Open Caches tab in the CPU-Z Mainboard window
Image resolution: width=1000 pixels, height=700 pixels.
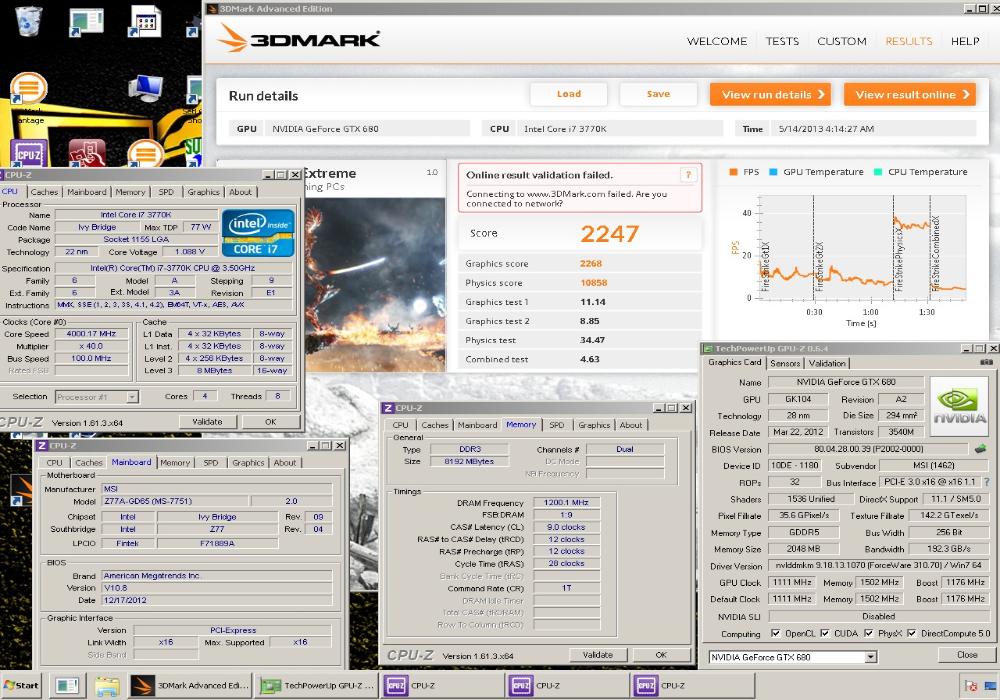89,462
